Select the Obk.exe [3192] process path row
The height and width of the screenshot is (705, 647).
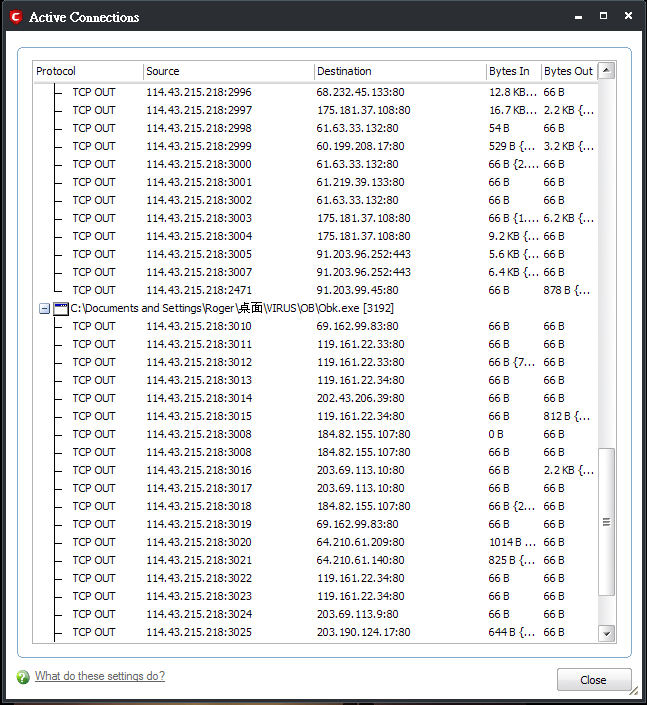coord(232,308)
